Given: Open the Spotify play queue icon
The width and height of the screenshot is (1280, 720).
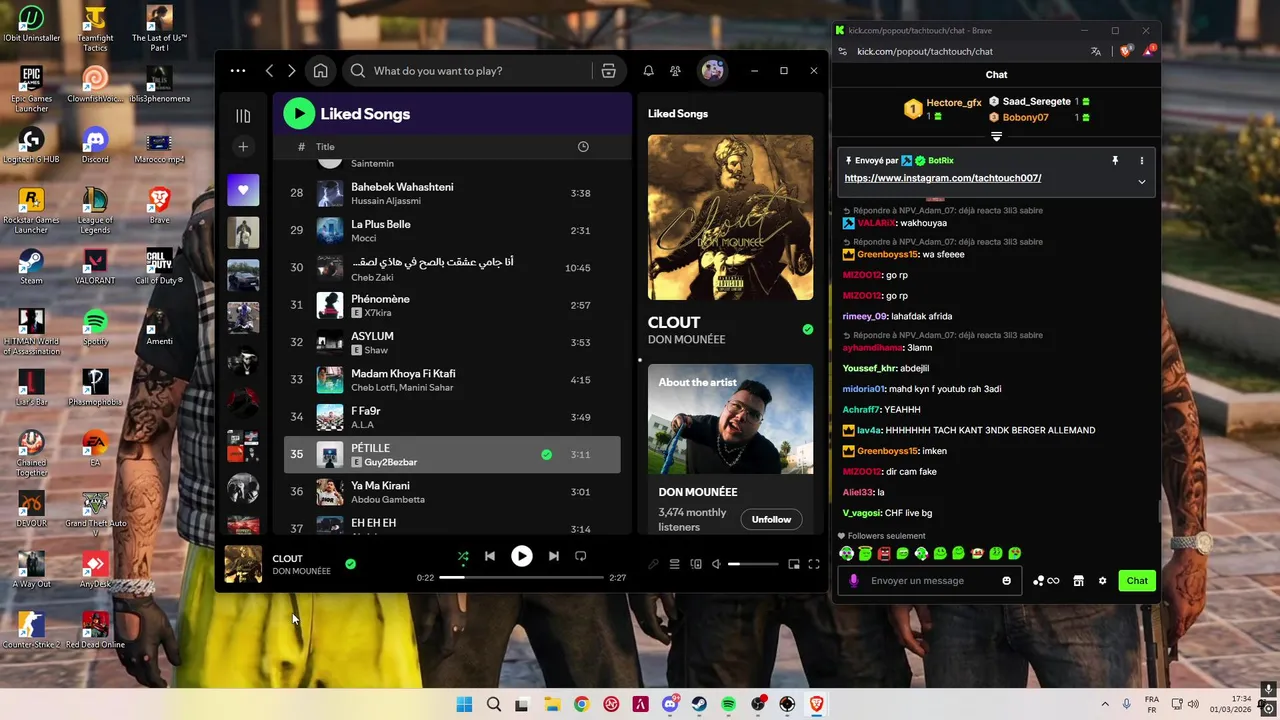Looking at the screenshot, I should (x=674, y=564).
